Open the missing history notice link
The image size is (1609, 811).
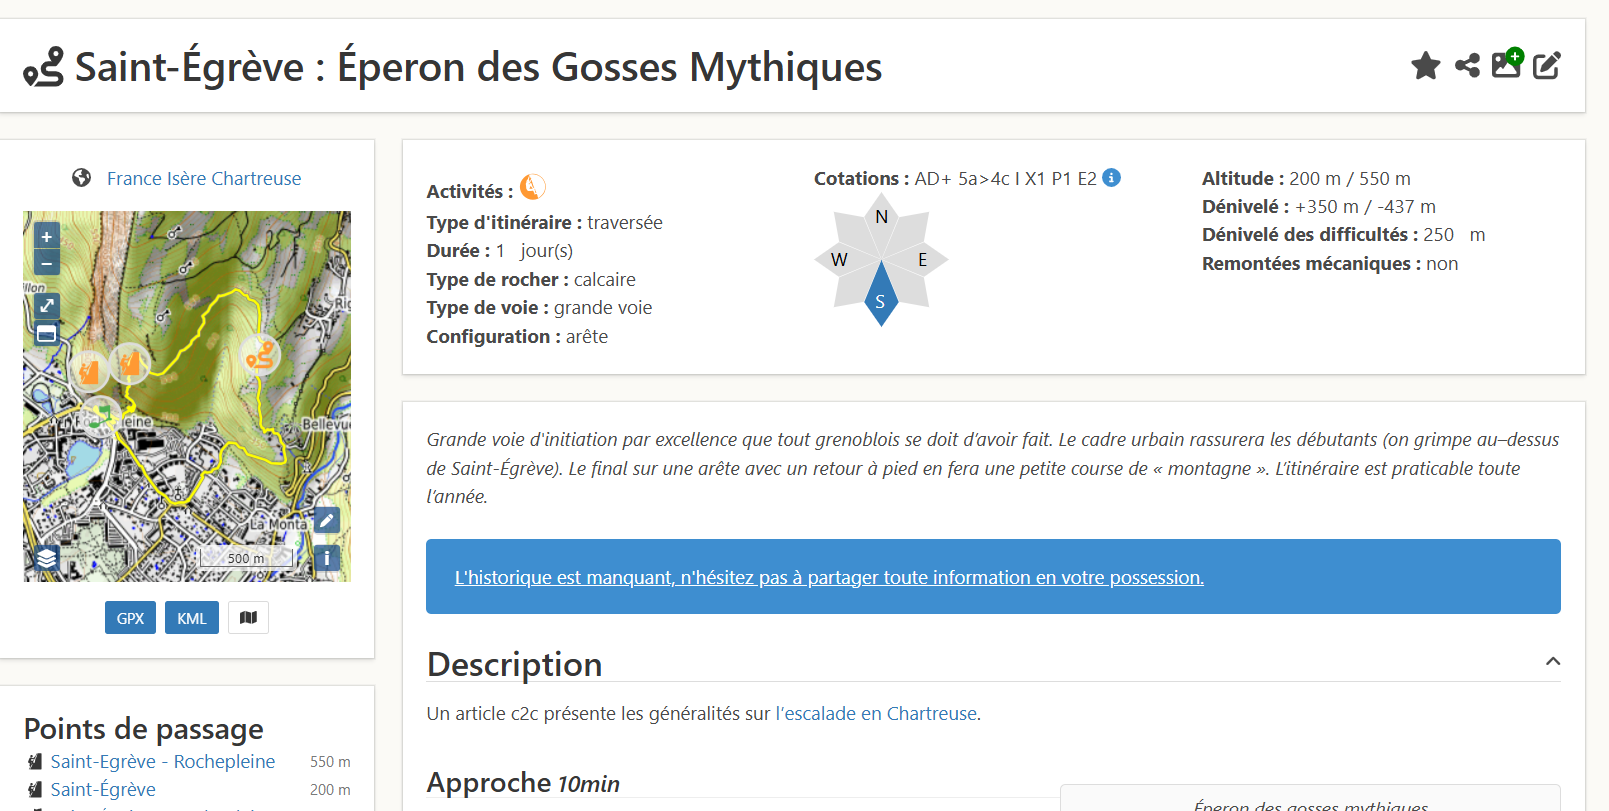pos(829,577)
